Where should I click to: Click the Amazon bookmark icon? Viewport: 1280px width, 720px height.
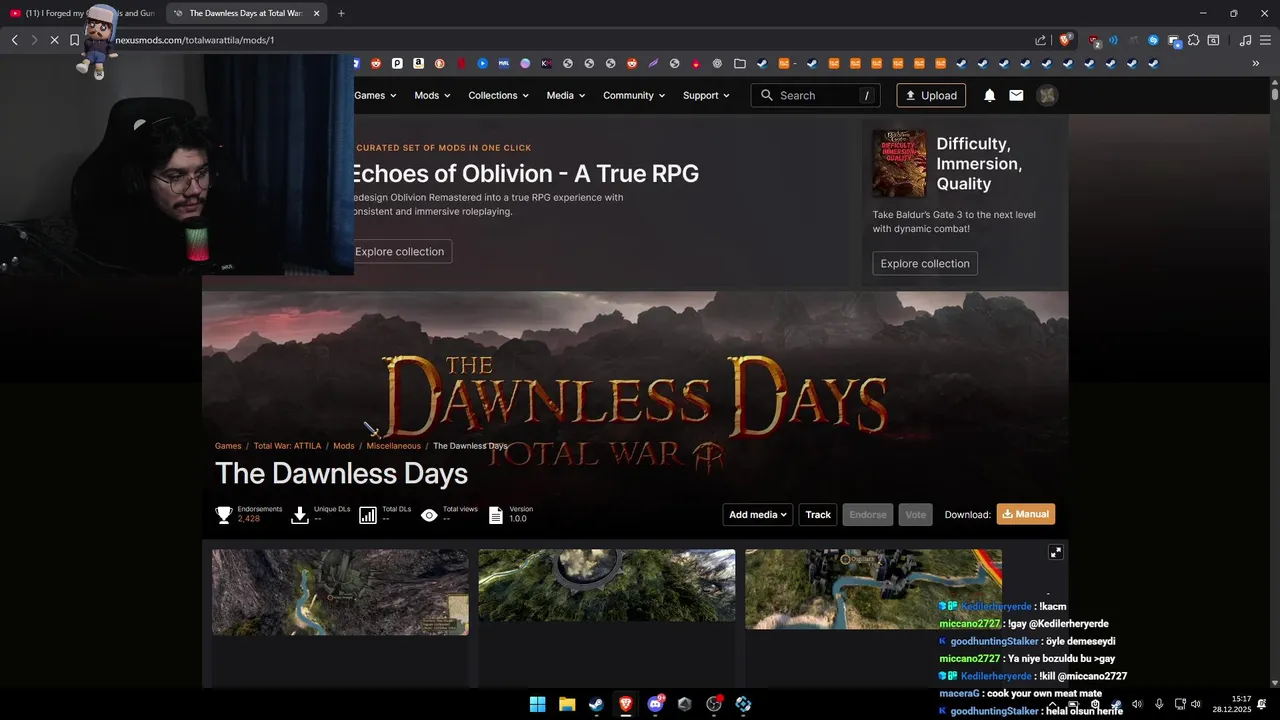click(x=418, y=63)
